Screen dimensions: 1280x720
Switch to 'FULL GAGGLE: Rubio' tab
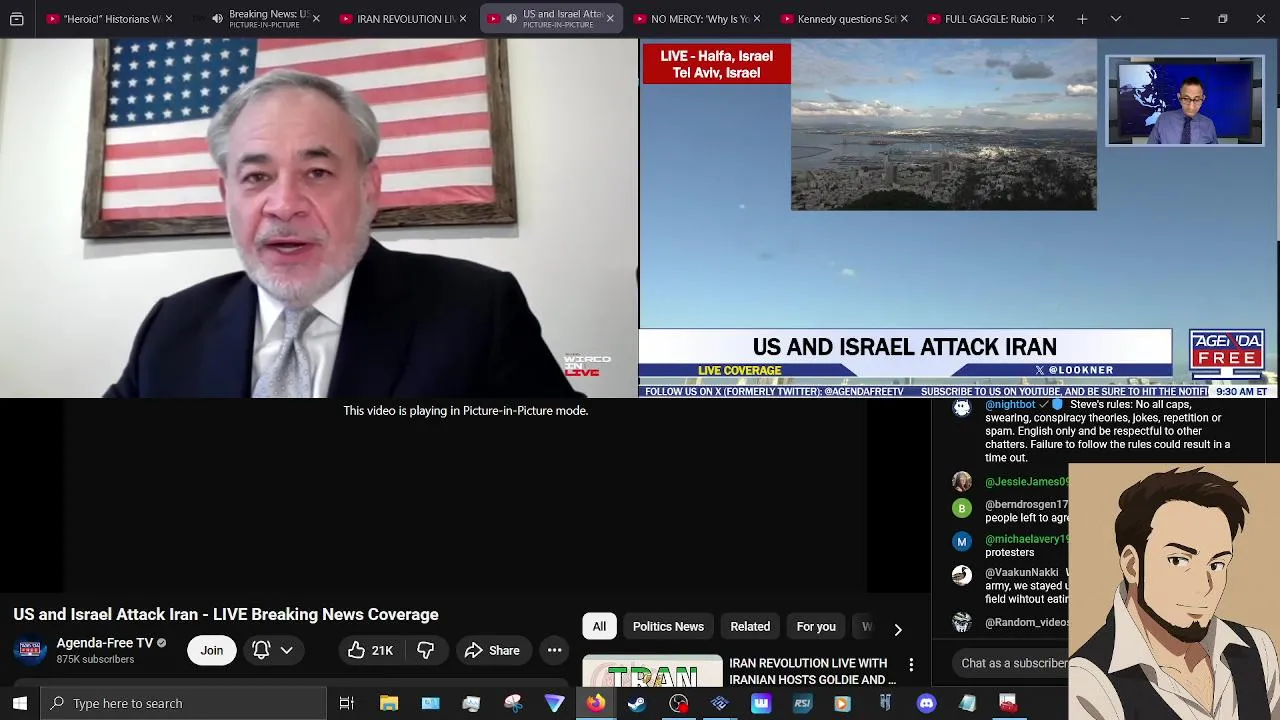click(992, 19)
